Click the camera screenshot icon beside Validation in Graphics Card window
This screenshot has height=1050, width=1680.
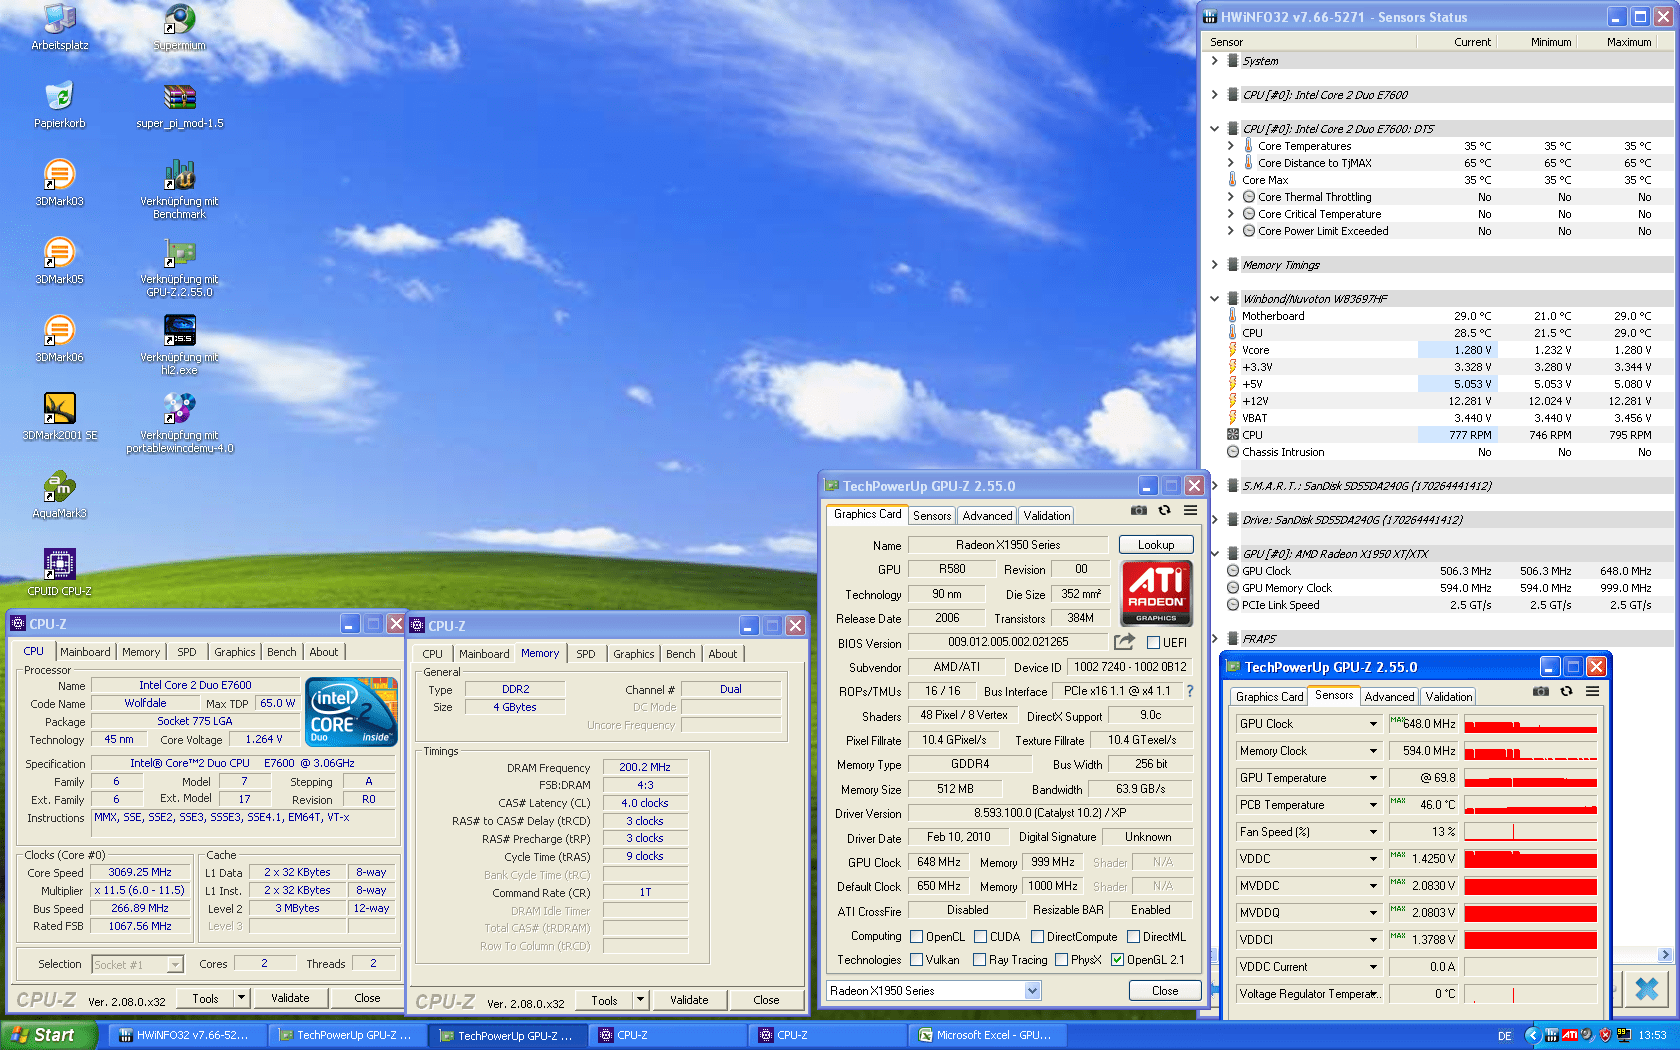point(1138,511)
